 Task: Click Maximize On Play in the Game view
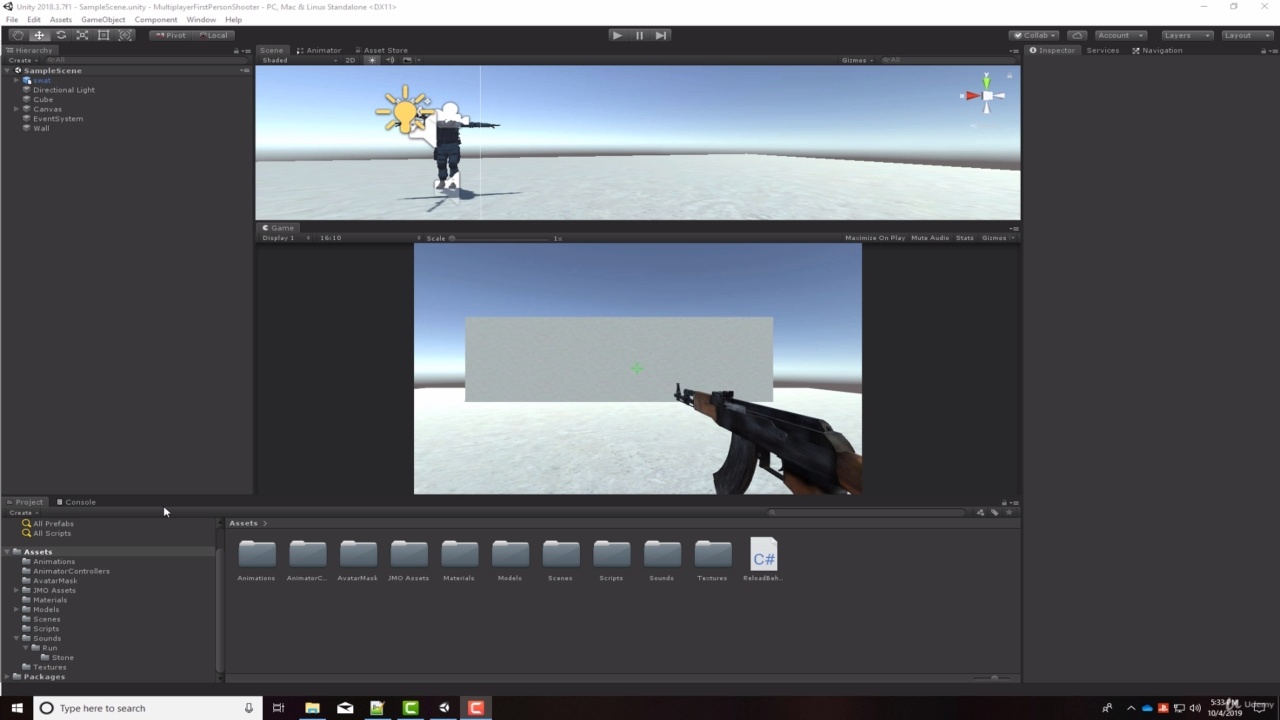875,238
